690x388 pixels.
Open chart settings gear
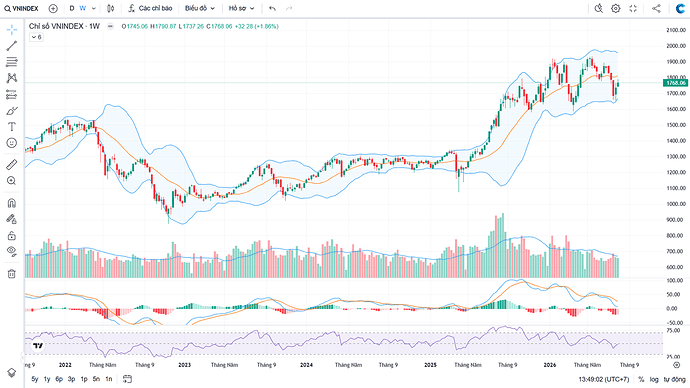pyautogui.click(x=616, y=8)
